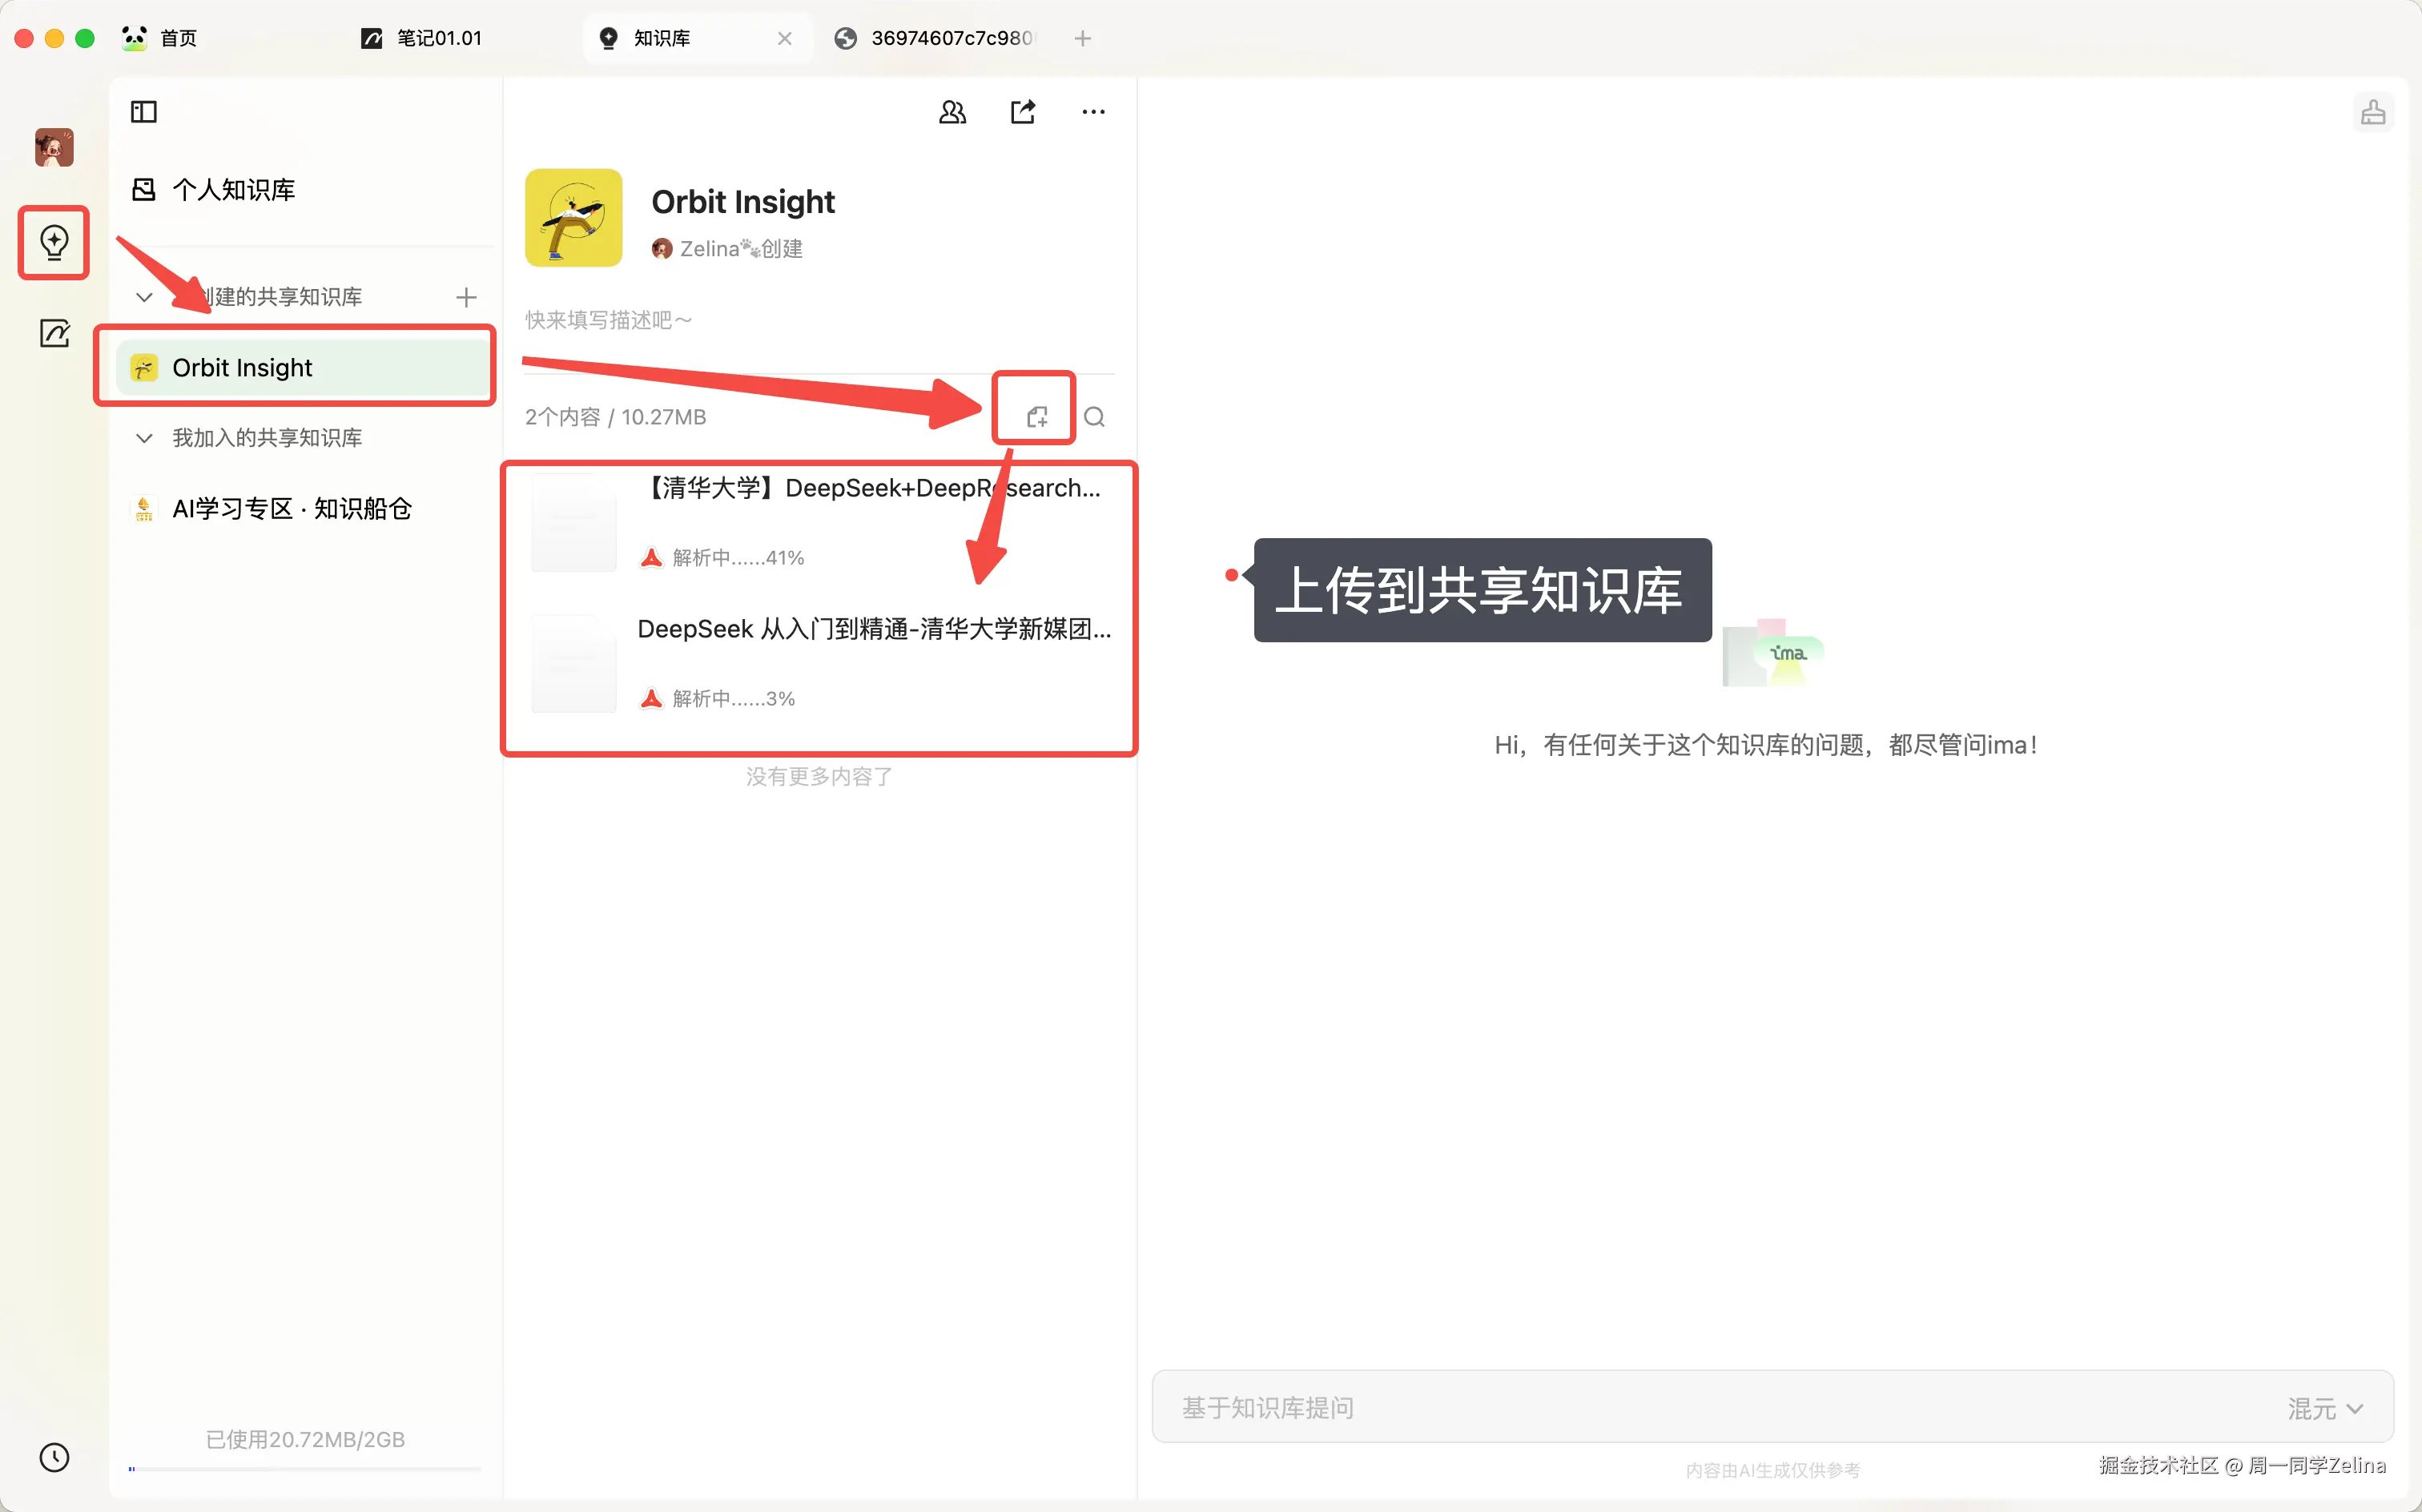
Task: Click the upload content icon beside search
Action: [1035, 414]
